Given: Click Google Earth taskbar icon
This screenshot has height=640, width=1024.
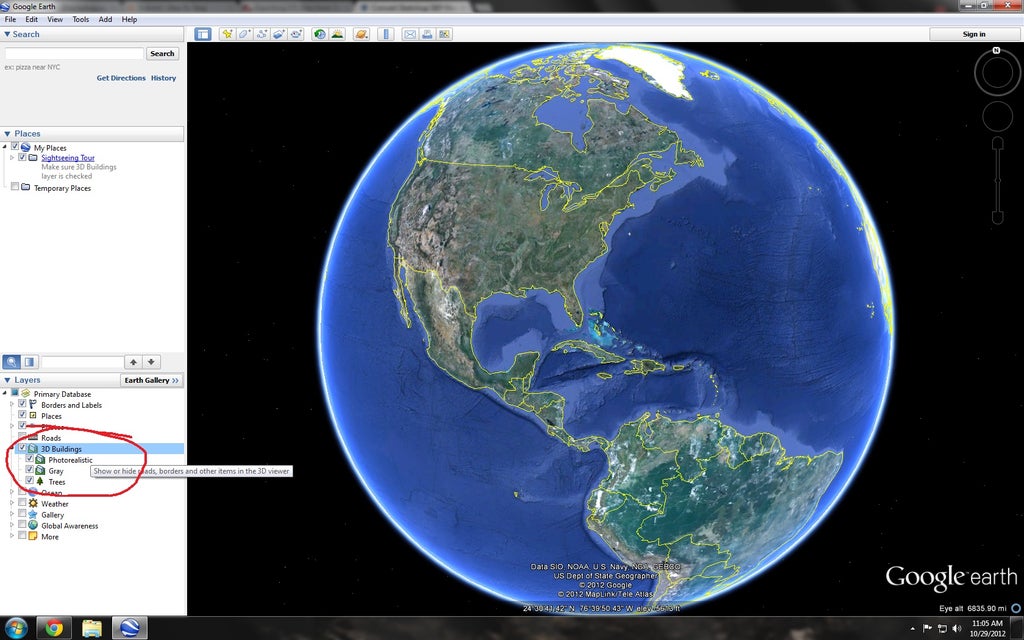Looking at the screenshot, I should 129,628.
